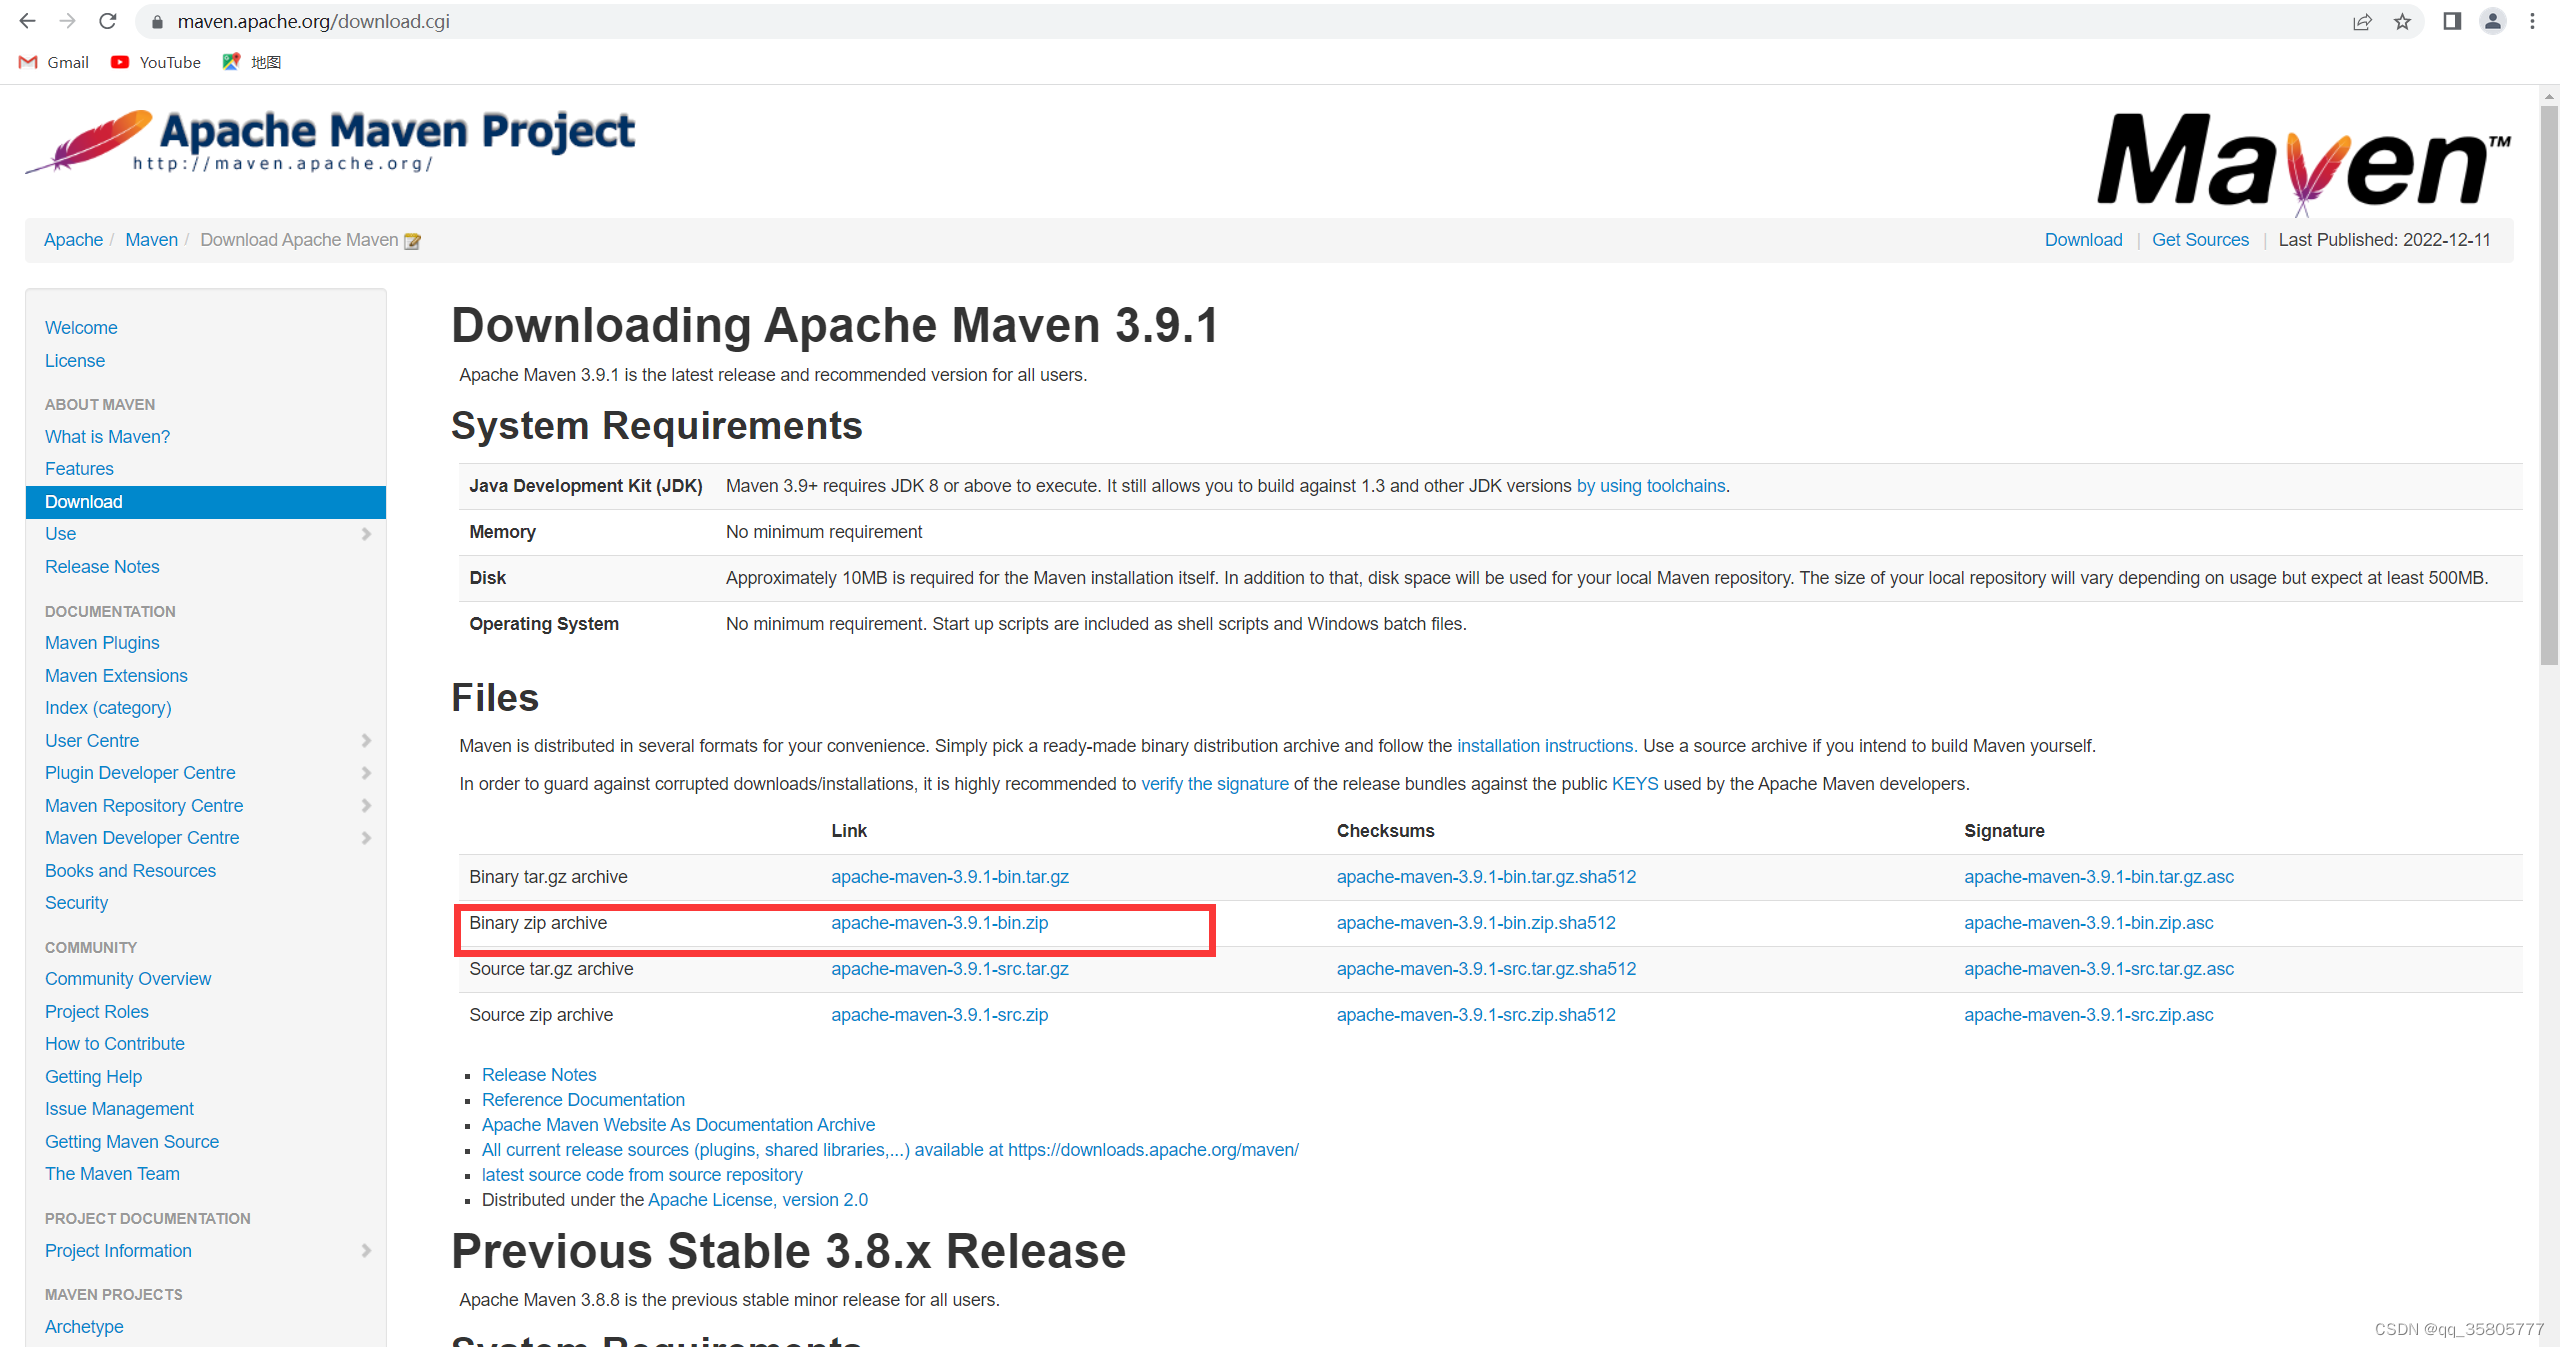Expand User Centre chevron

tap(366, 741)
